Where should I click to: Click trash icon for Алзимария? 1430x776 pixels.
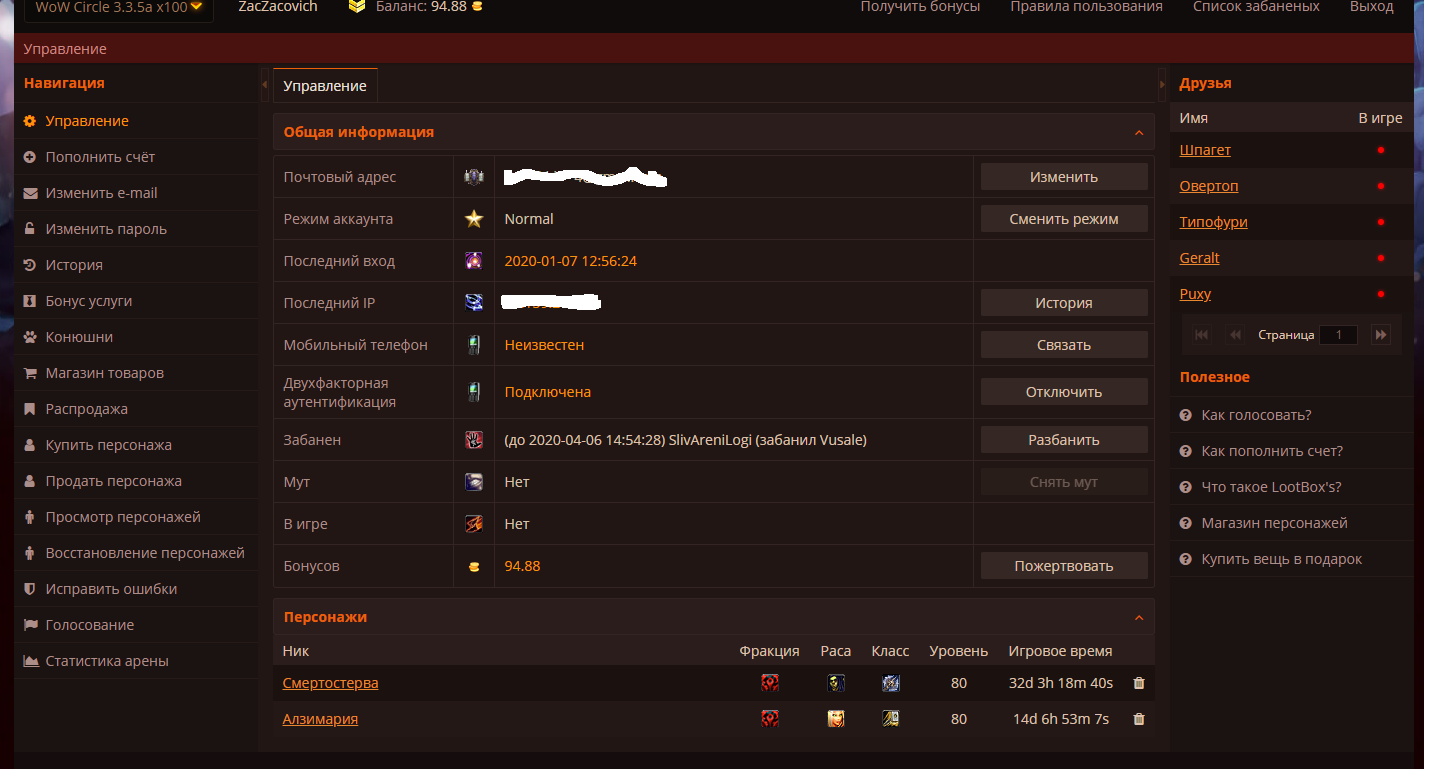click(1138, 719)
